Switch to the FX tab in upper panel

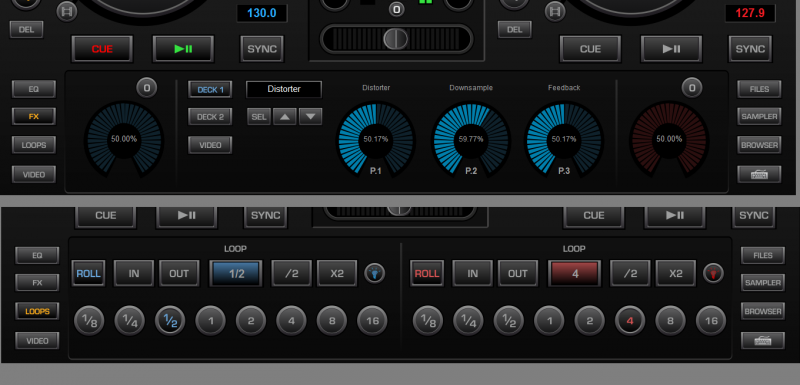point(34,116)
